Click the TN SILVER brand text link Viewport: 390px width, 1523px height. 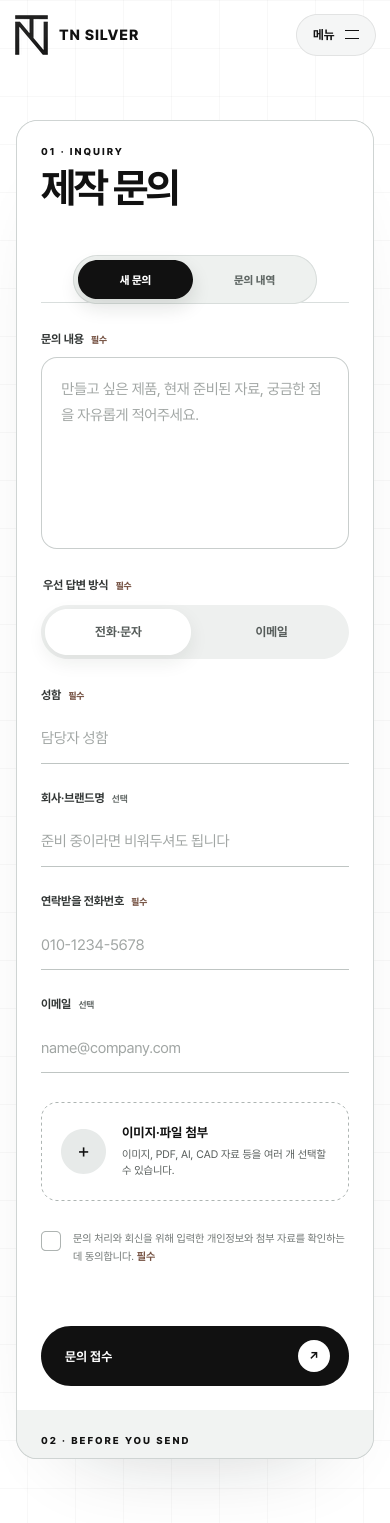coord(99,35)
